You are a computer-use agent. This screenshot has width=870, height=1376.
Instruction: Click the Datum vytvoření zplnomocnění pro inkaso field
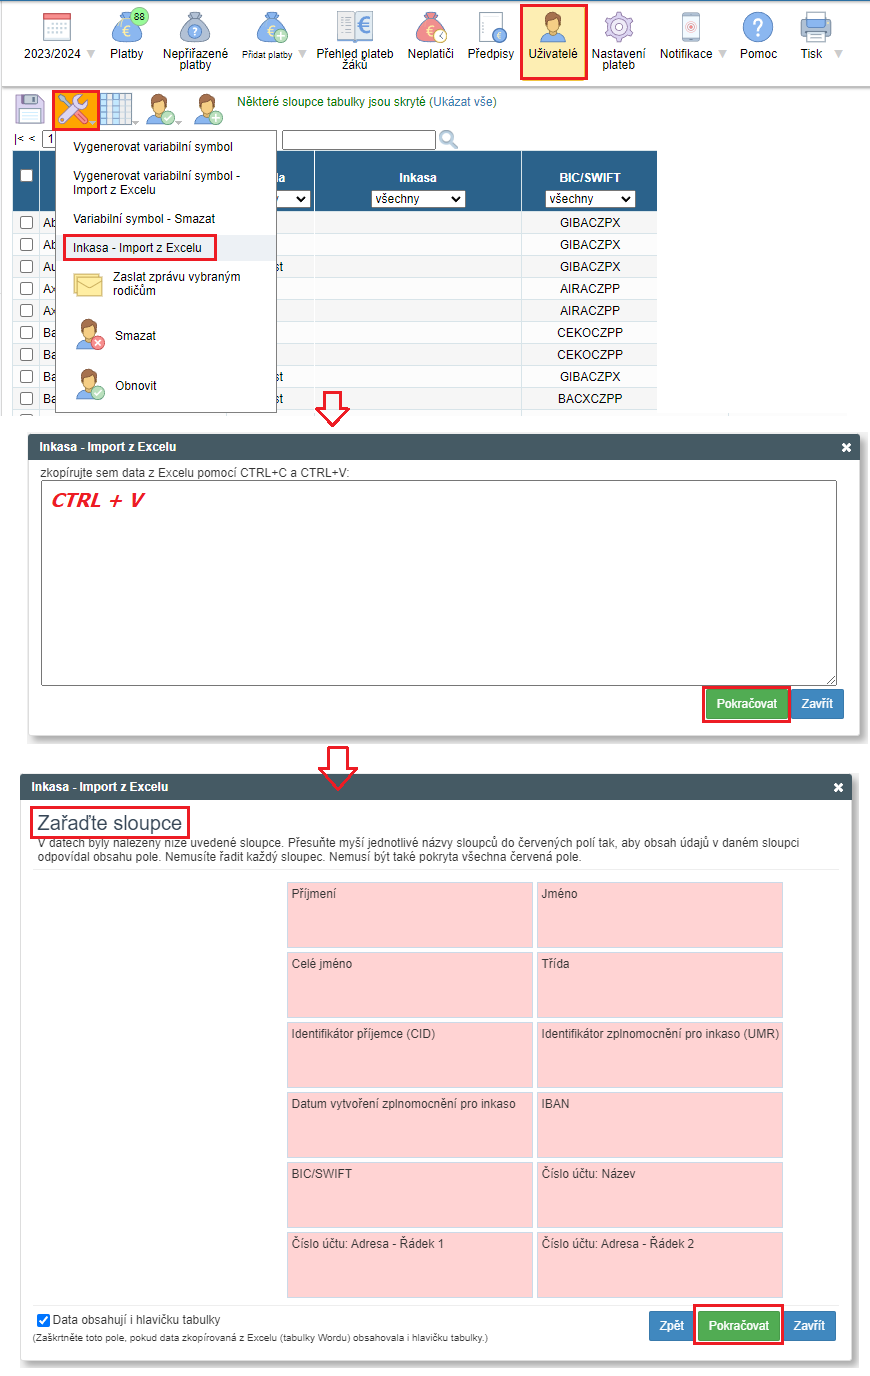click(x=410, y=1125)
